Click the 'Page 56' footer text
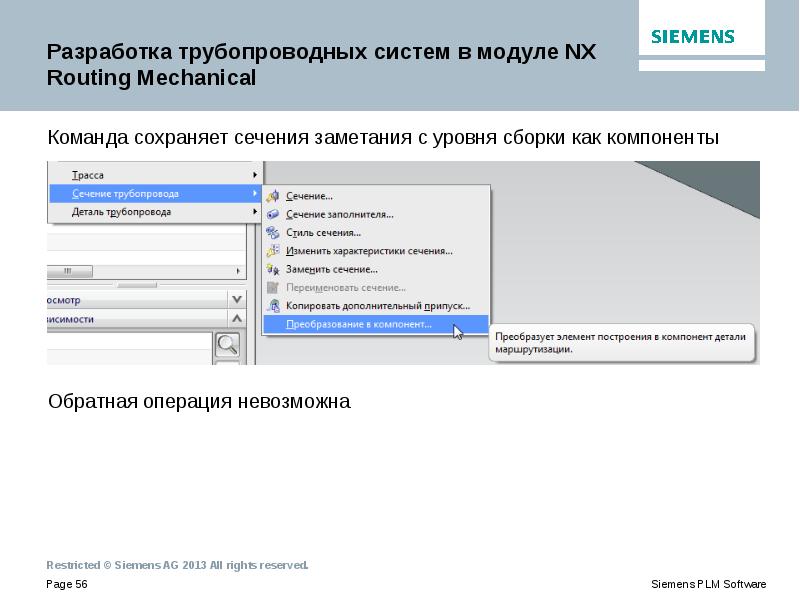The image size is (800, 600). coord(67,584)
